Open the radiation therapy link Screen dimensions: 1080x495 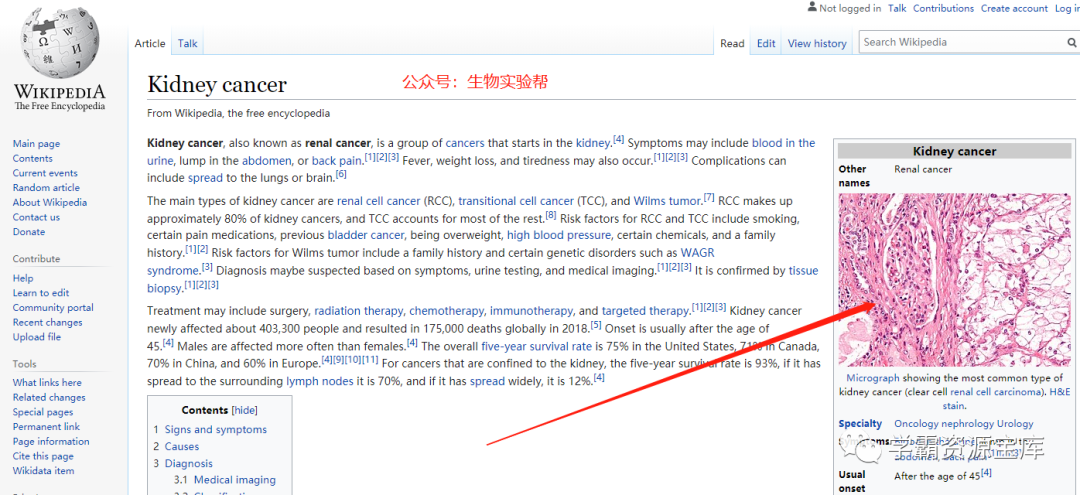coord(358,310)
